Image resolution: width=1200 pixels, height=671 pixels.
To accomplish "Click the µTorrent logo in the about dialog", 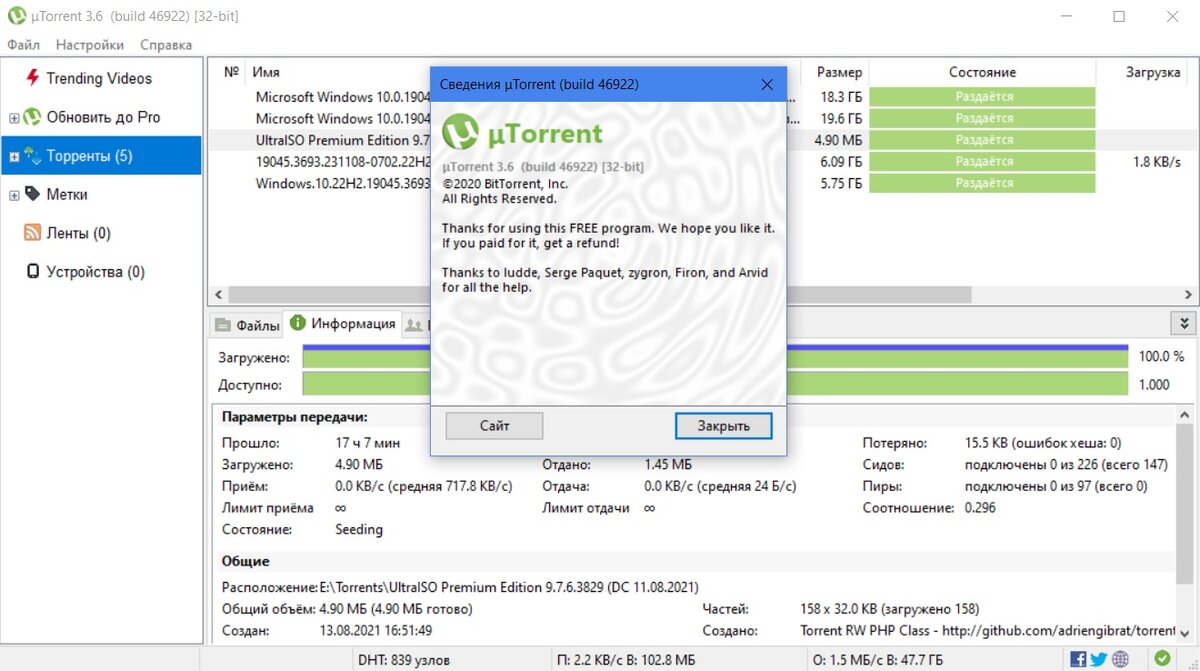I will click(x=523, y=132).
